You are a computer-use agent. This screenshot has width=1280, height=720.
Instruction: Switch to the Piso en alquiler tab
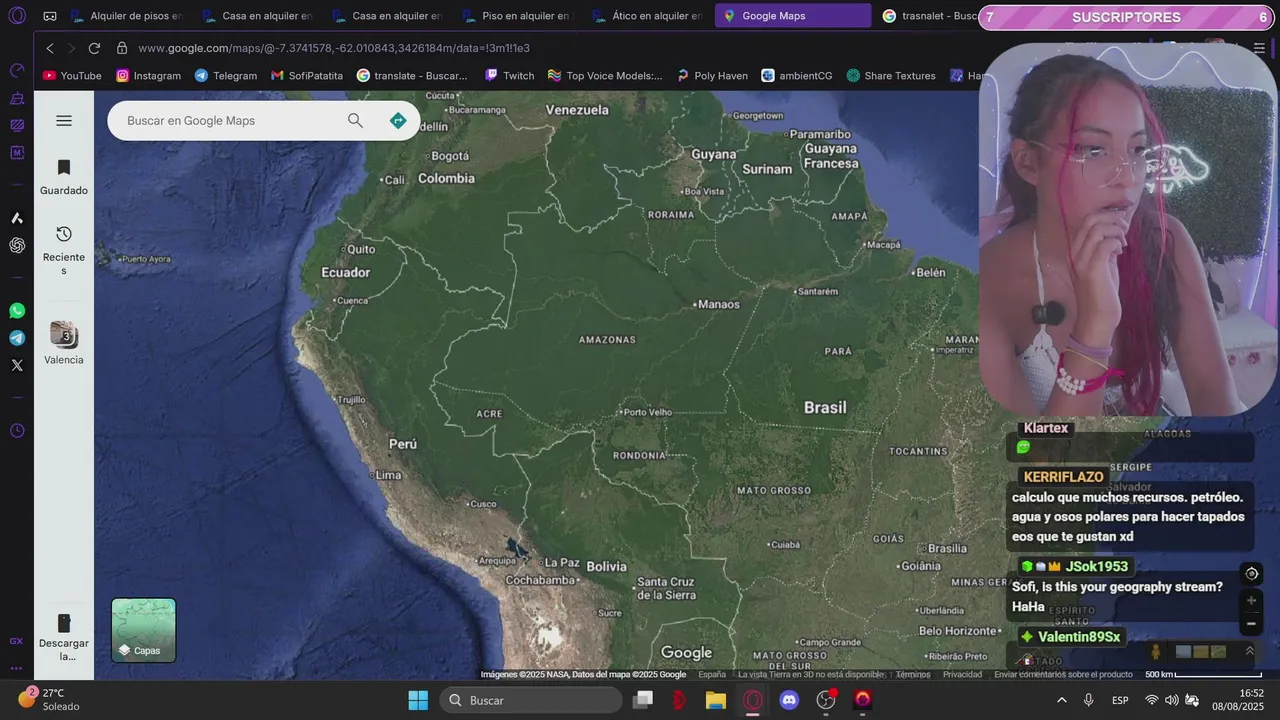pyautogui.click(x=516, y=16)
